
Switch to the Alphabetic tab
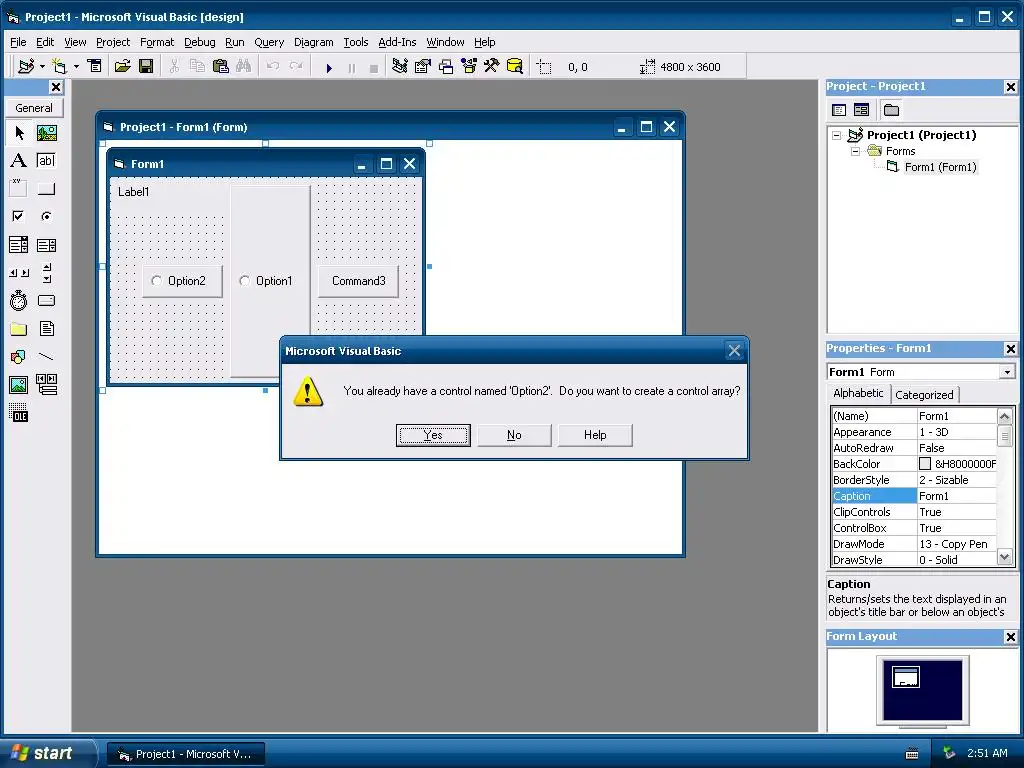[858, 393]
